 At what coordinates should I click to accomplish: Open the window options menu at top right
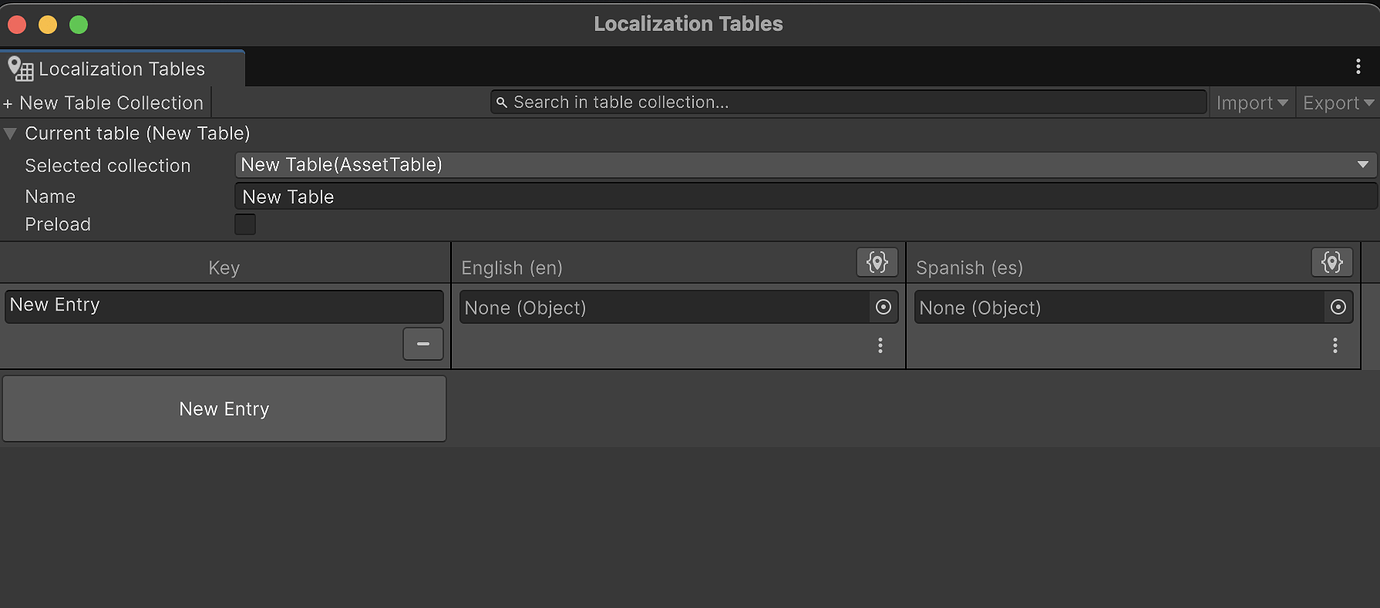pos(1358,66)
